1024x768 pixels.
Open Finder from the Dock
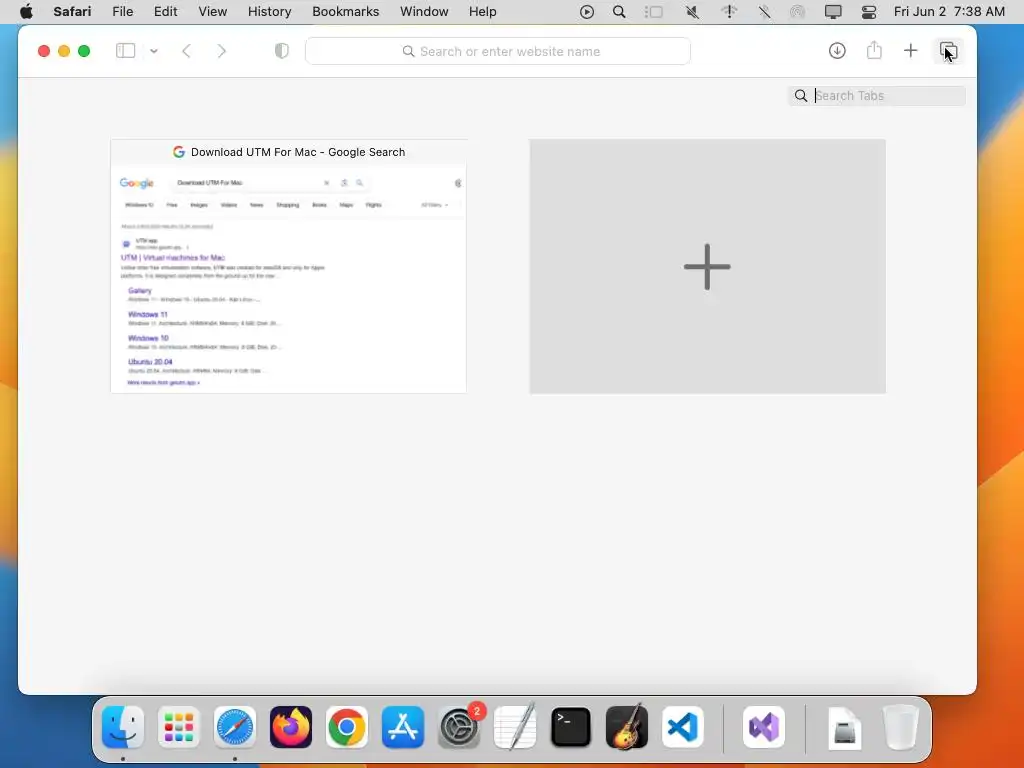tap(123, 727)
